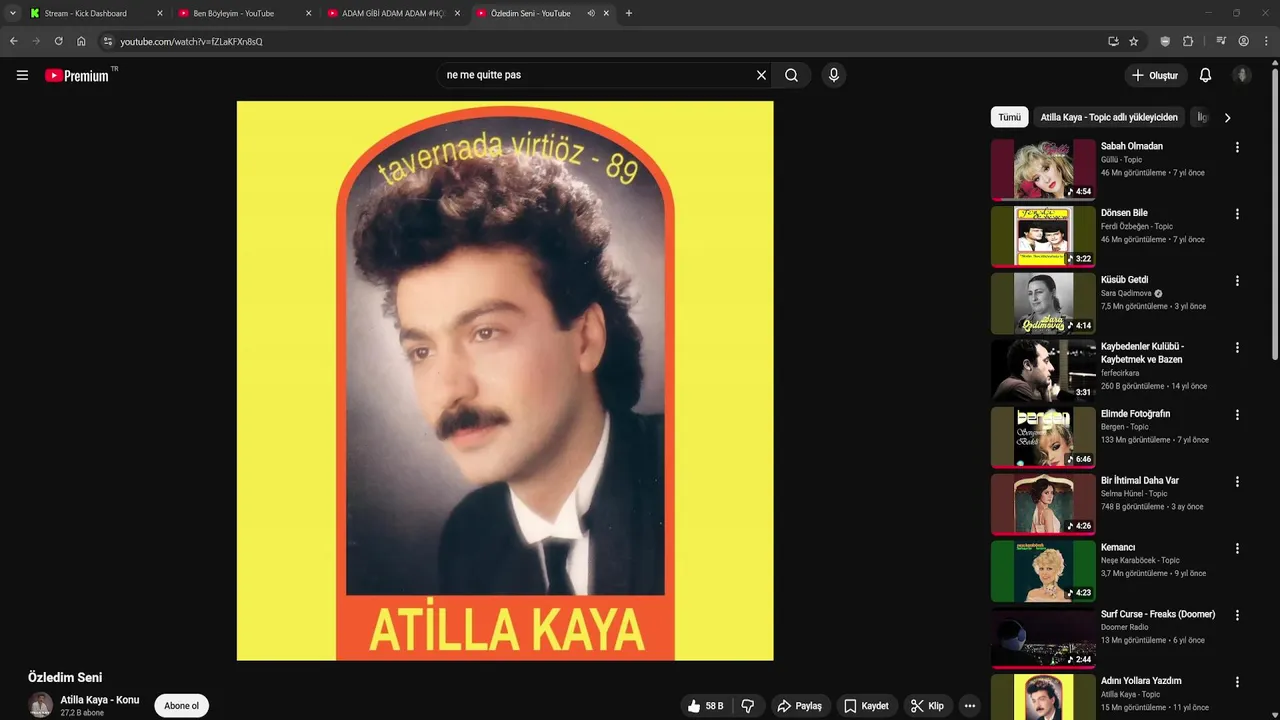Open Surf Curse - Freaks (Doomer) title

coord(1158,614)
